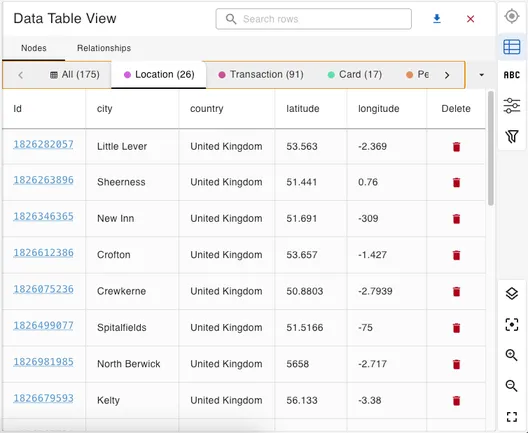Select the partially visible Pe tab
The width and height of the screenshot is (528, 433).
pos(418,75)
